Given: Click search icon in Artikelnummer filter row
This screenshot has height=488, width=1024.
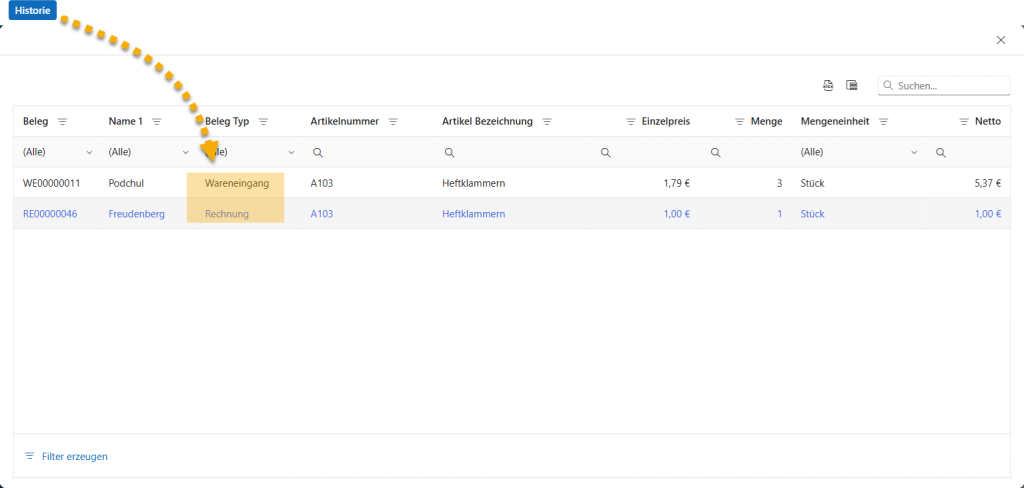Looking at the screenshot, I should [x=318, y=153].
